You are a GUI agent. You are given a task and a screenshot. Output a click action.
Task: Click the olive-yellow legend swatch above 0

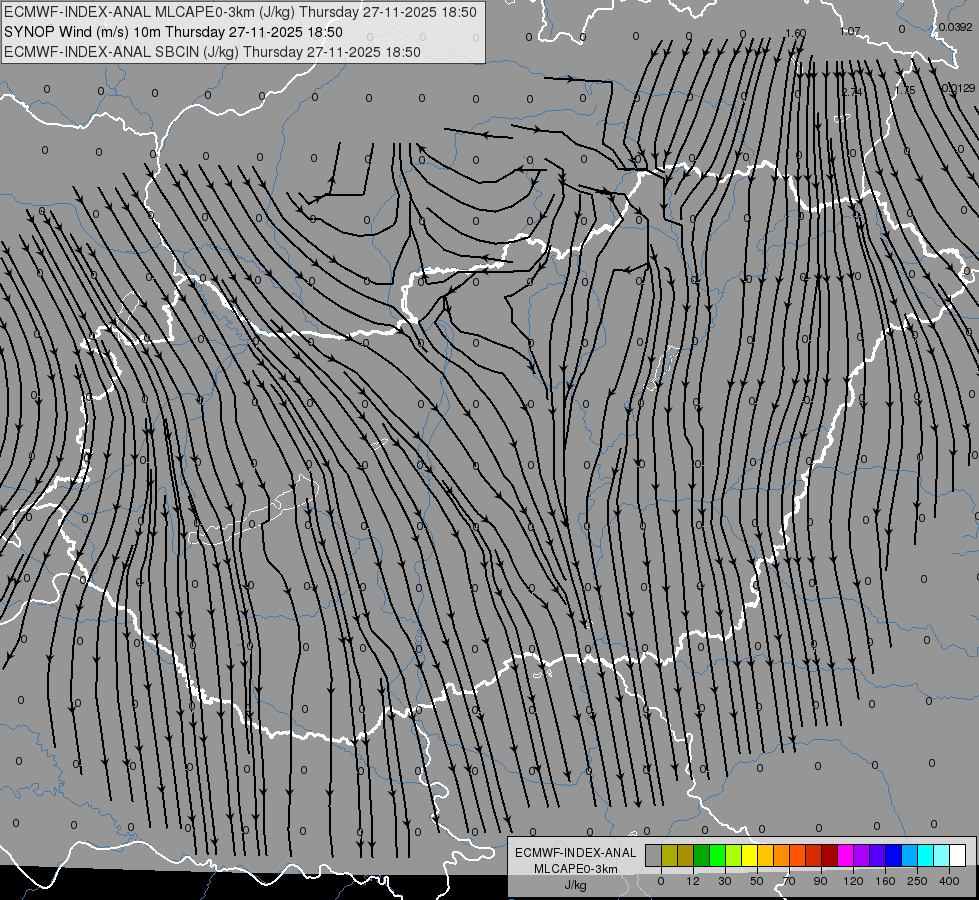pyautogui.click(x=669, y=855)
